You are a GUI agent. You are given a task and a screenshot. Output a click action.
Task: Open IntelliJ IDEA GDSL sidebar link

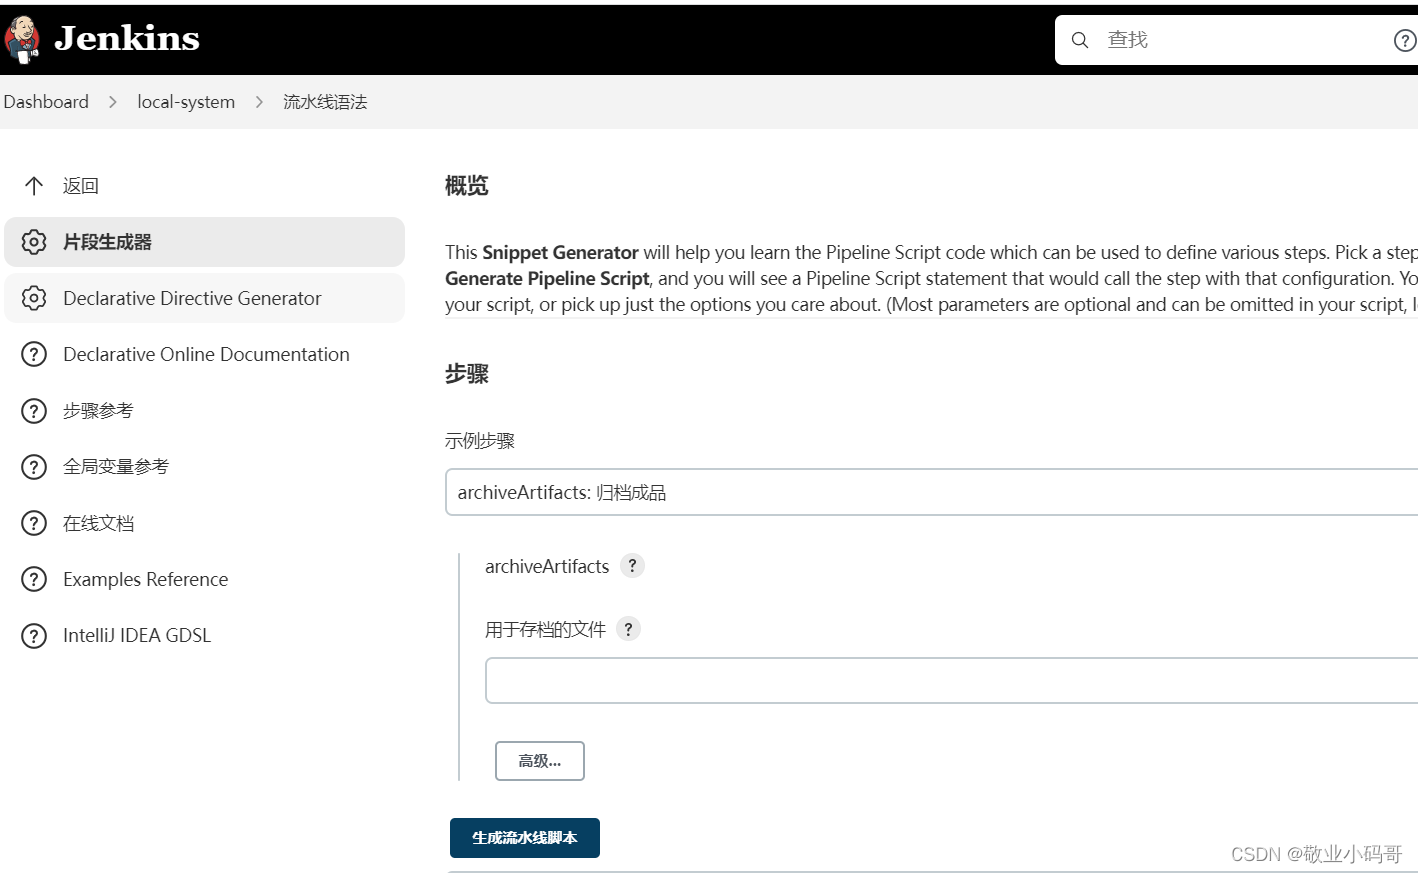tap(137, 635)
